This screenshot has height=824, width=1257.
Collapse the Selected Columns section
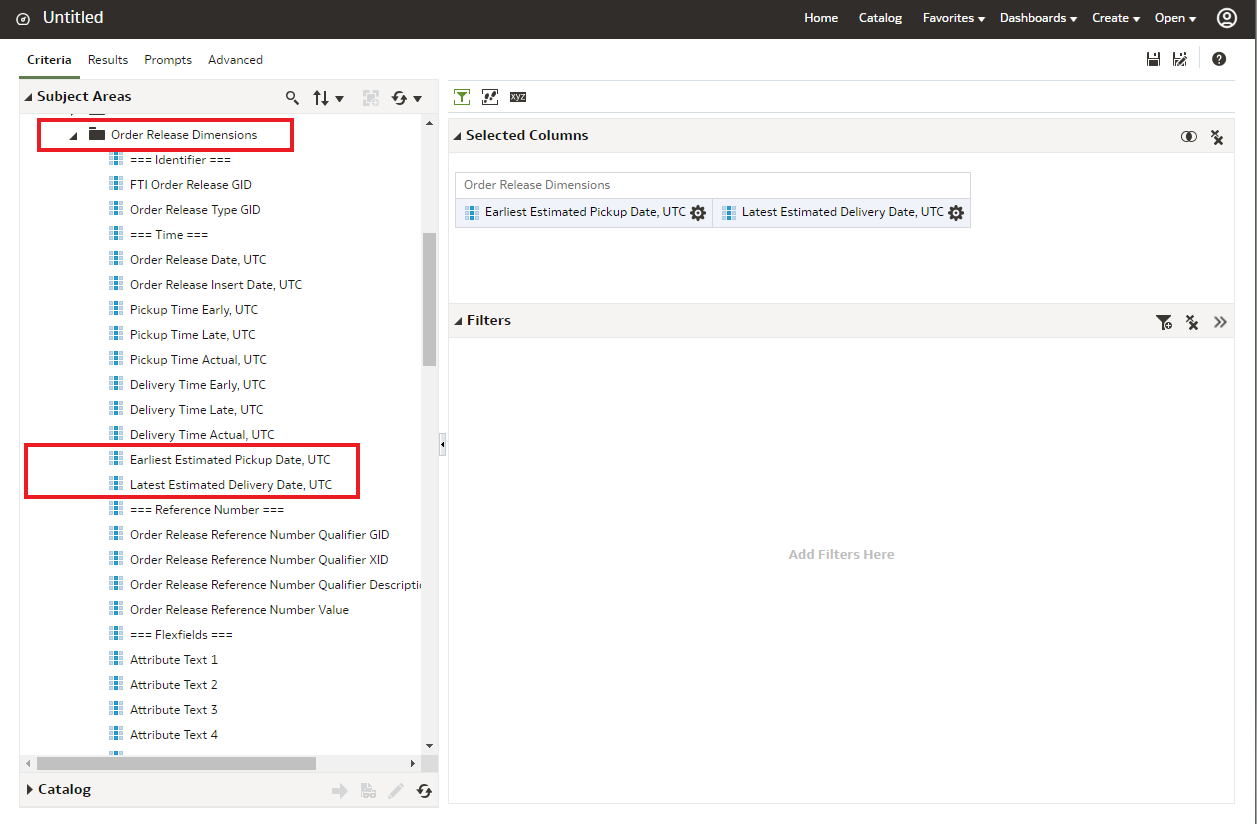point(457,136)
